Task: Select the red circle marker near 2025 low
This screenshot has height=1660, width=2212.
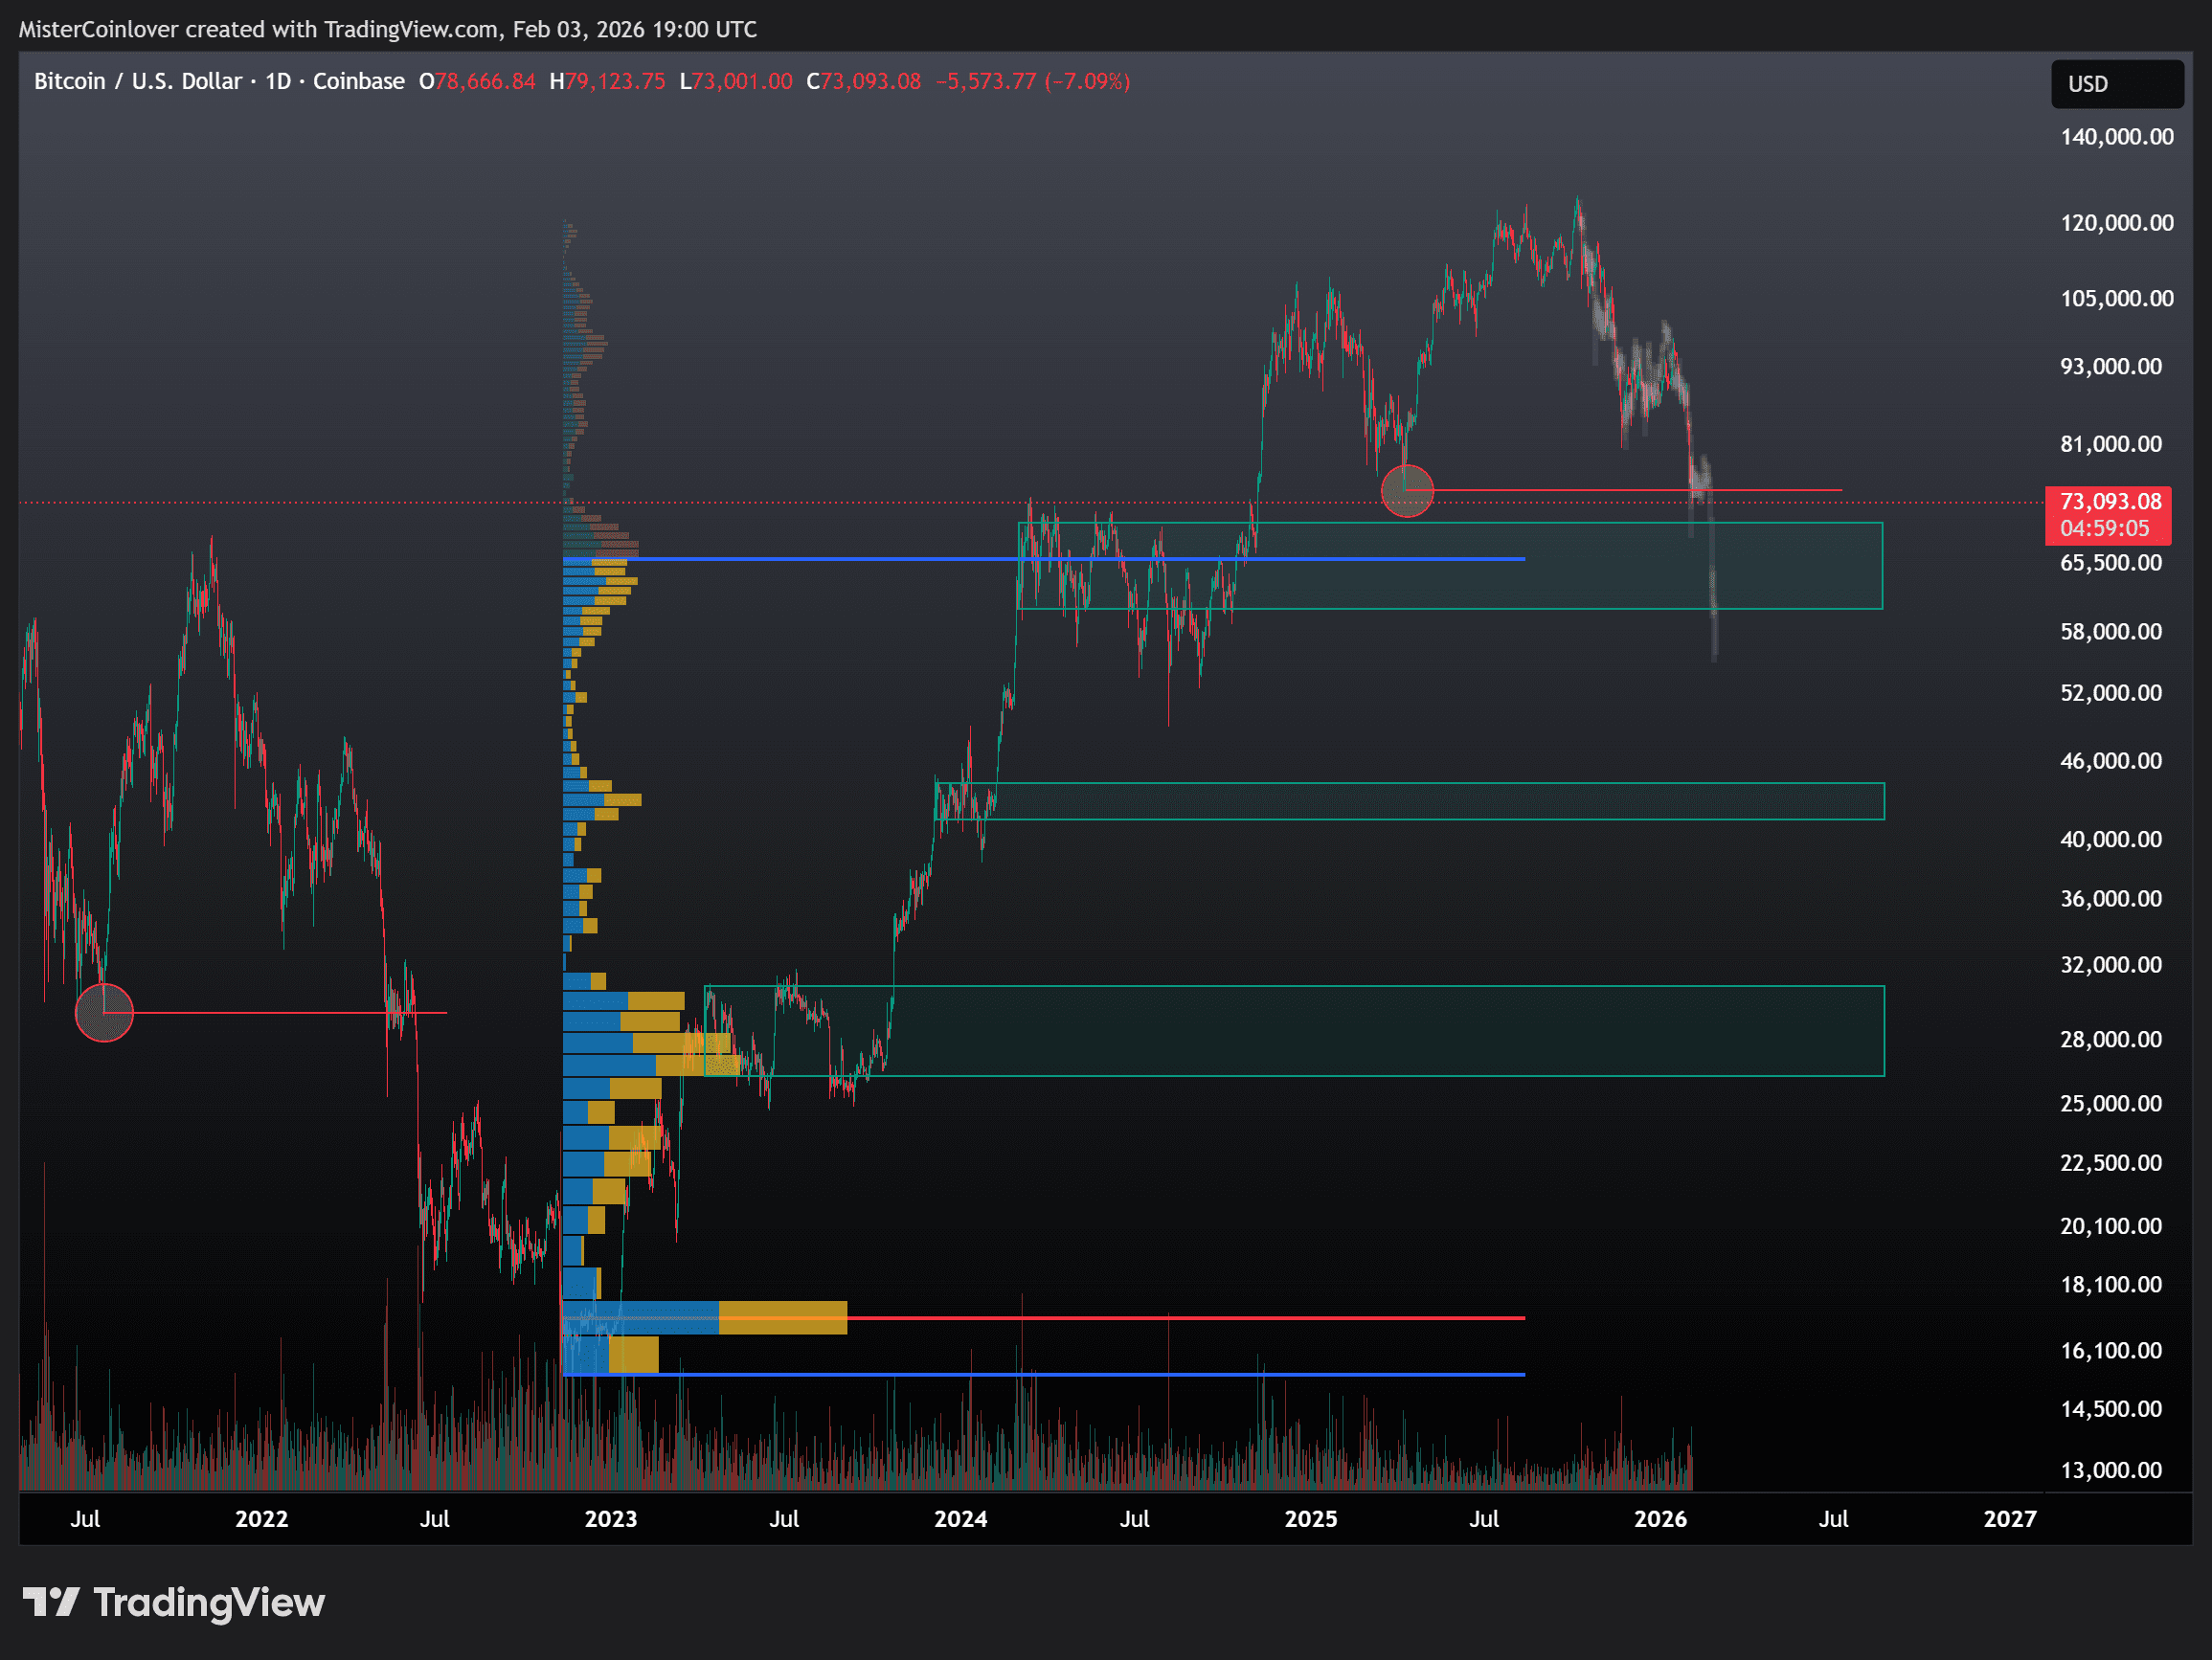Action: pyautogui.click(x=1406, y=491)
